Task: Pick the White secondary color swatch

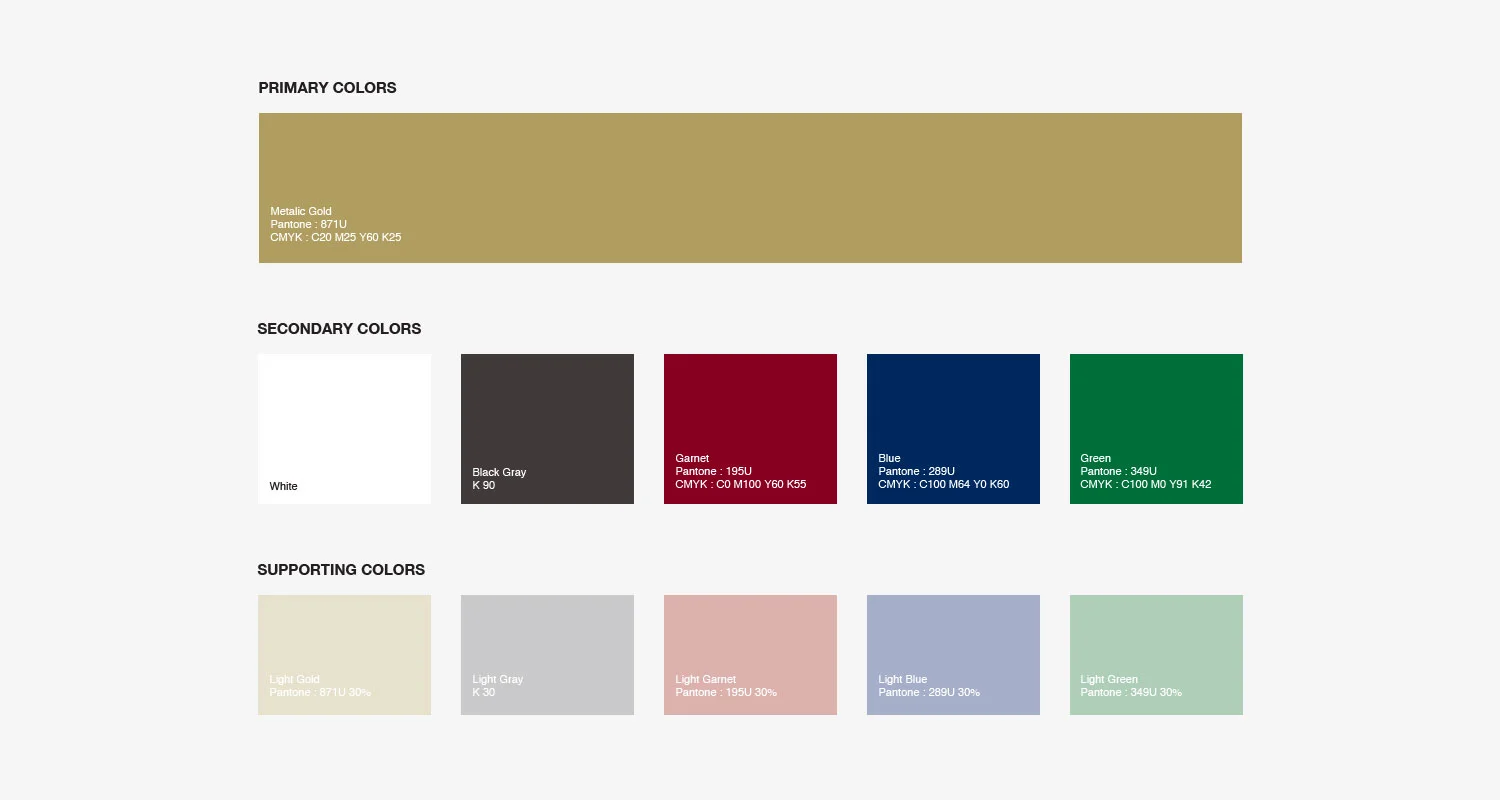Action: [344, 429]
